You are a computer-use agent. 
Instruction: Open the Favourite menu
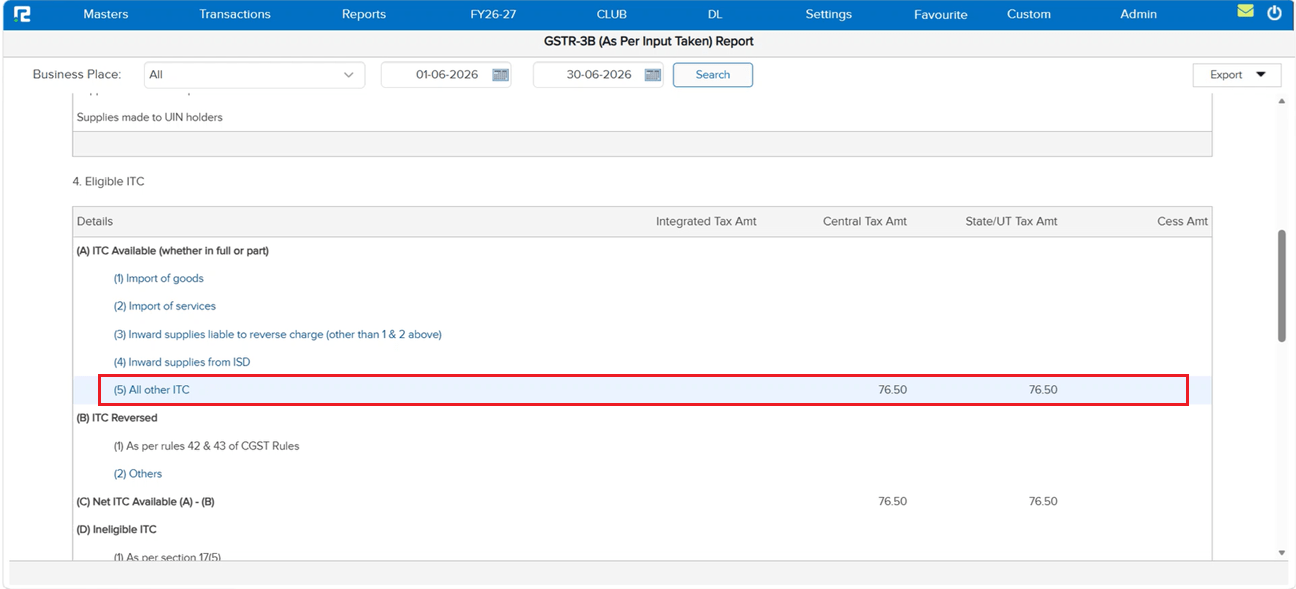941,14
